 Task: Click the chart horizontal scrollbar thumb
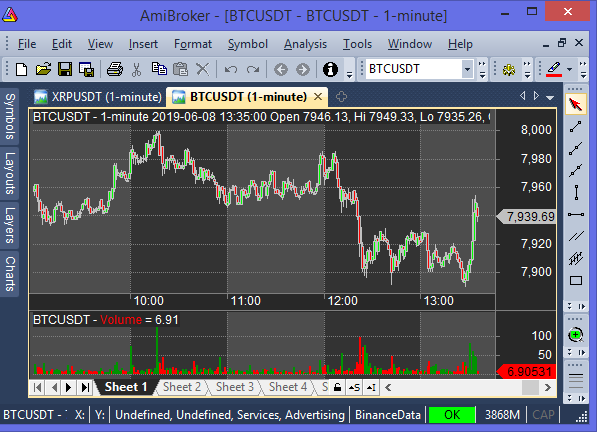[530, 387]
